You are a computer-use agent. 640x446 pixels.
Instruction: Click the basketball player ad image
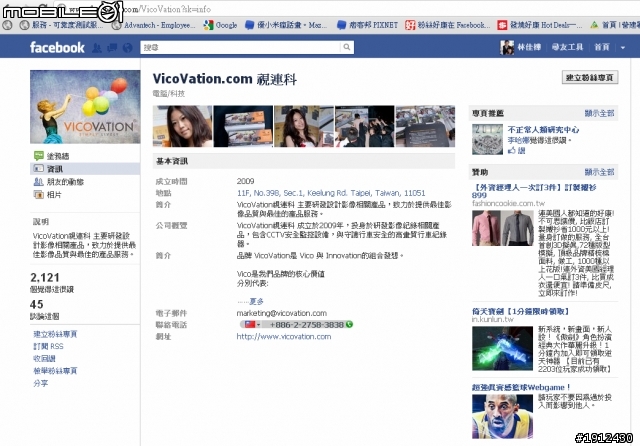click(x=502, y=416)
